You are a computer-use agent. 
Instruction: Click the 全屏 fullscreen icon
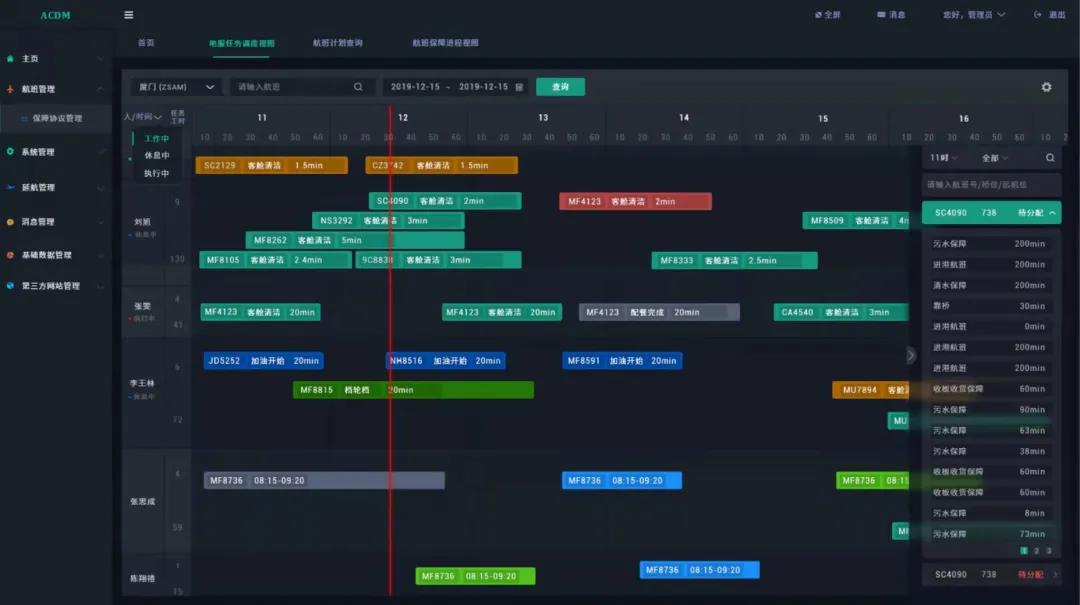coord(818,15)
